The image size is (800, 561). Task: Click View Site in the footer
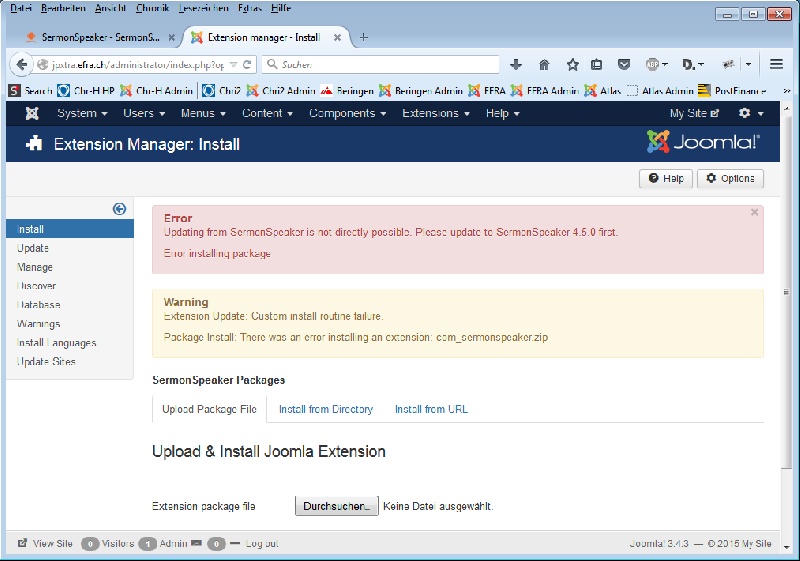45,544
